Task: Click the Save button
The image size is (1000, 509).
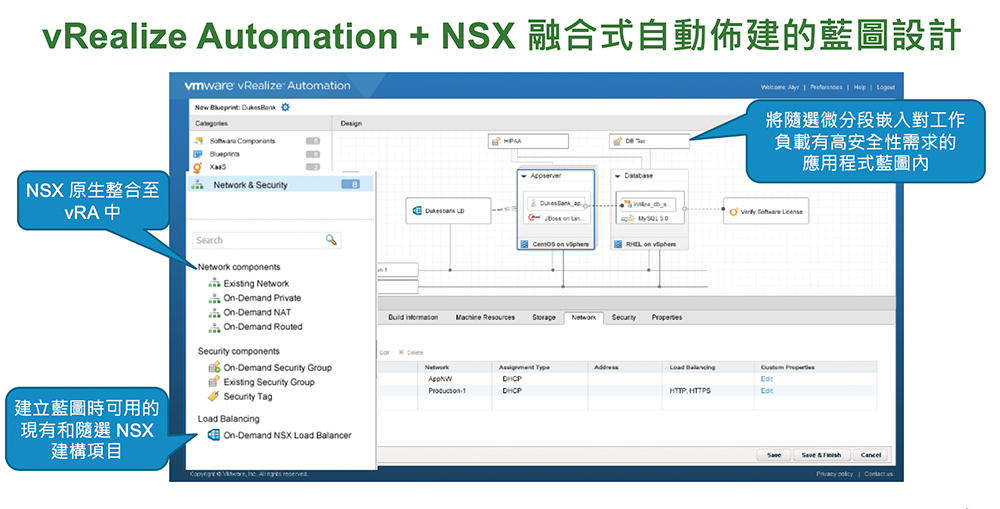Action: [774, 455]
